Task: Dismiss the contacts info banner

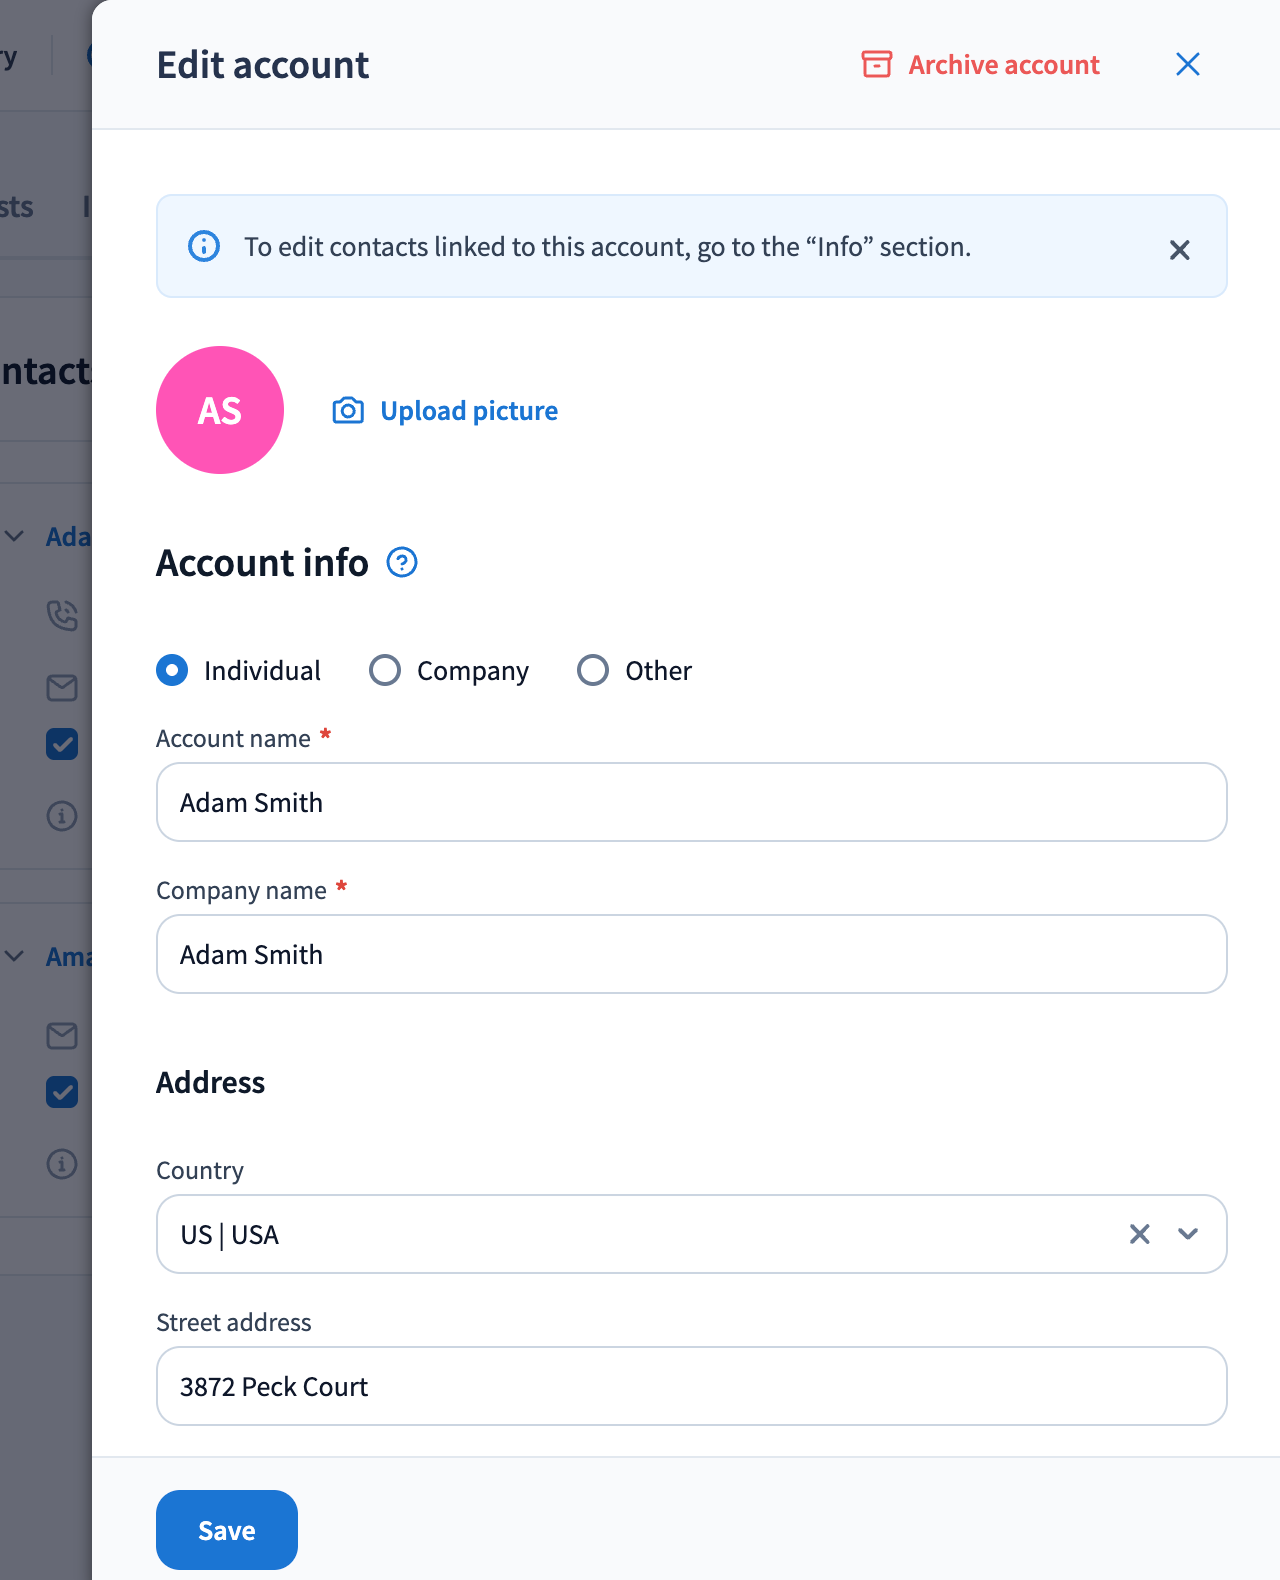Action: (x=1179, y=250)
